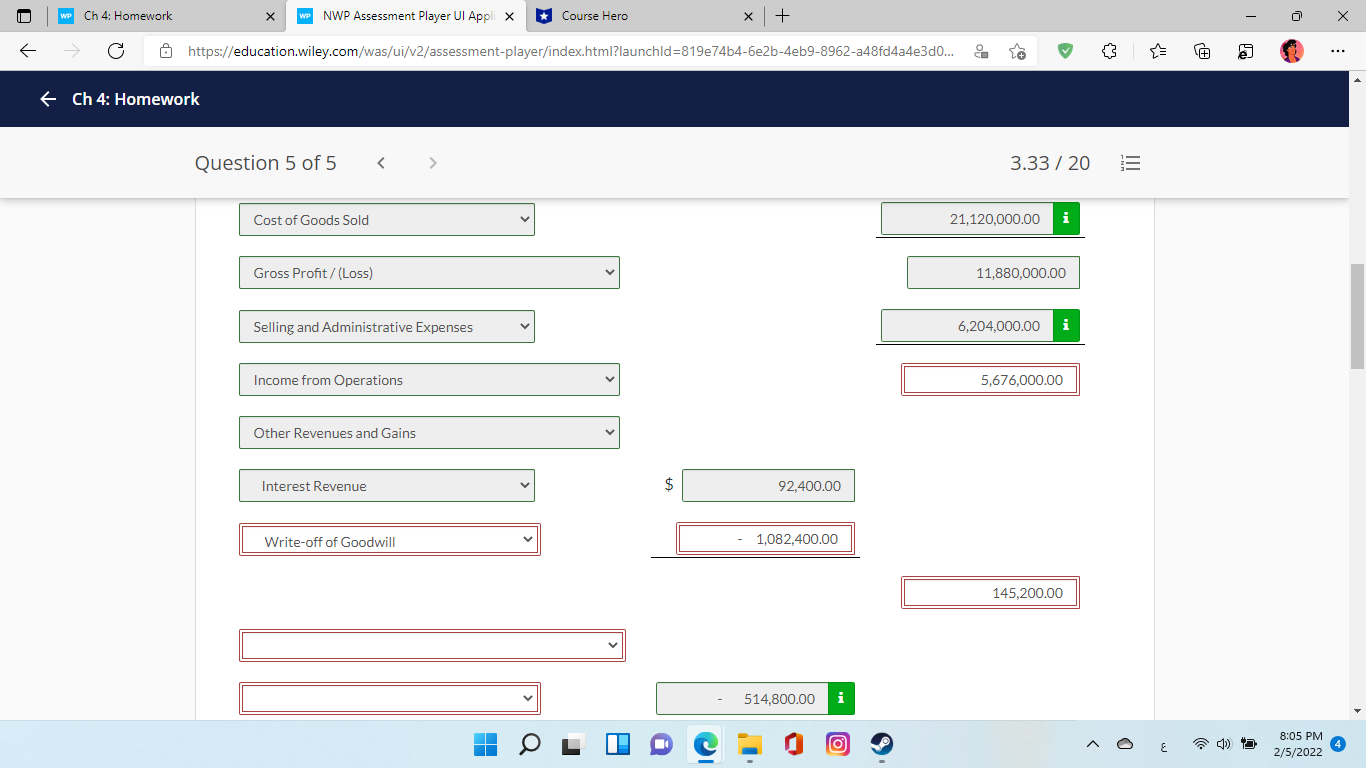Close the Ch 4: Homework tab
The image size is (1366, 768).
270,16
